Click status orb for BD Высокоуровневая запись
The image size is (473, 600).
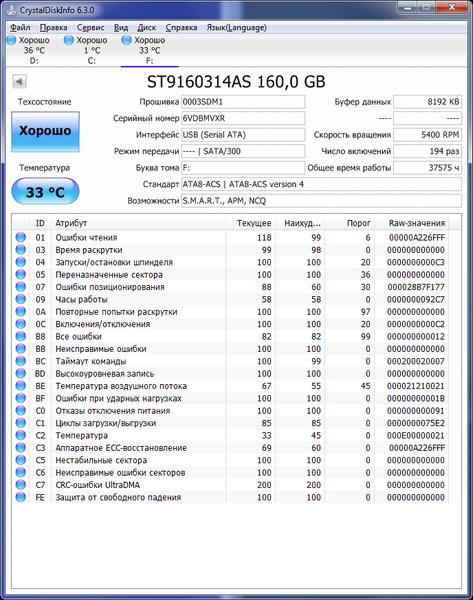coord(21,373)
